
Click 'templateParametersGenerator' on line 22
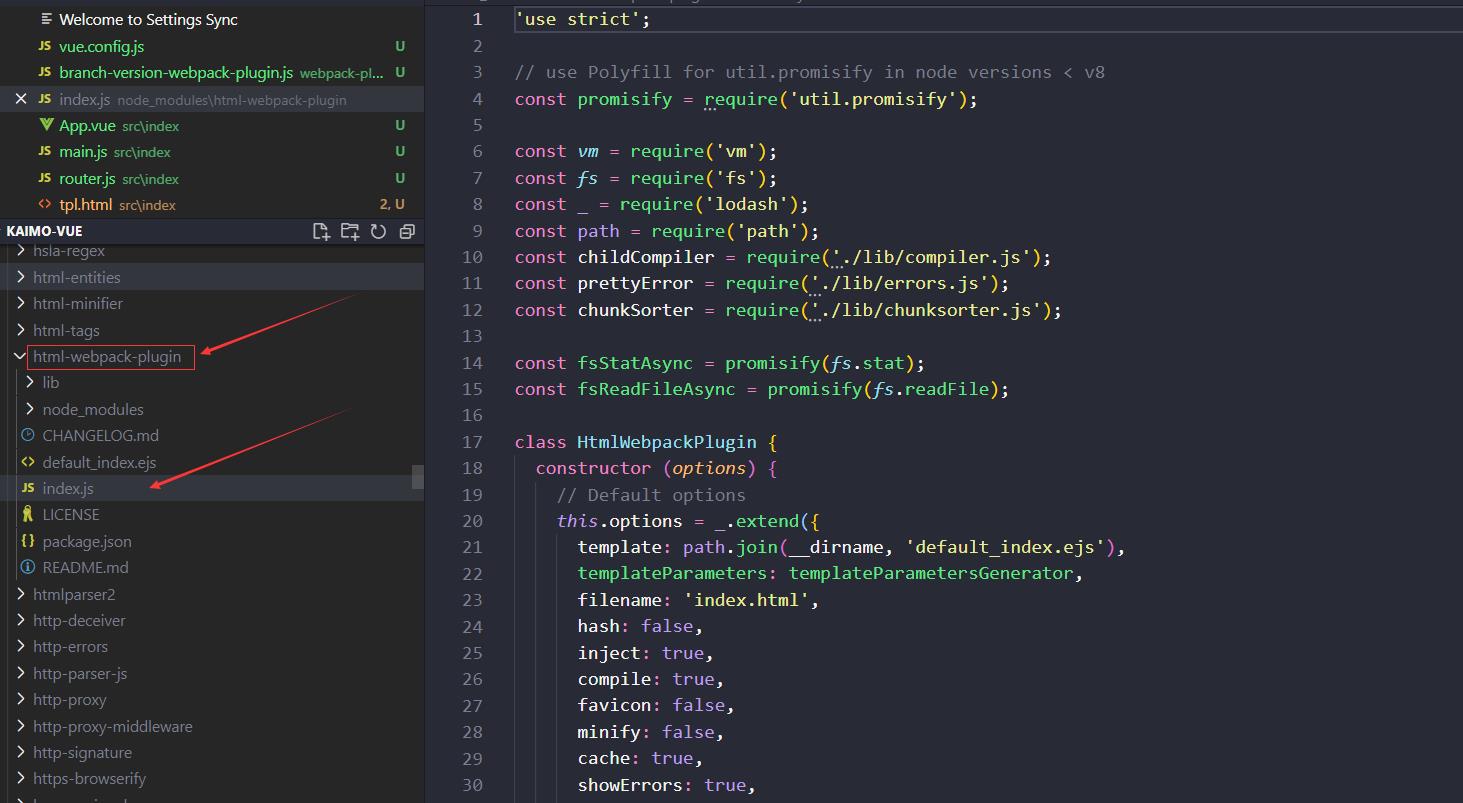[x=931, y=573]
